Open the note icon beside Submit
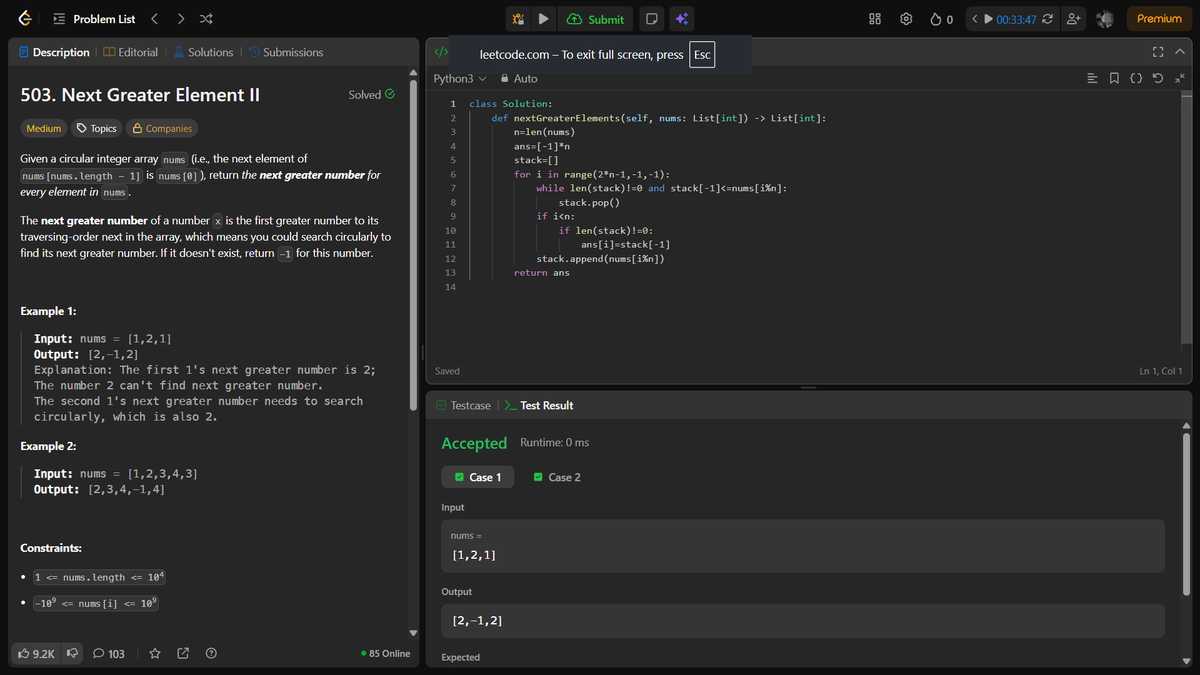 651,19
